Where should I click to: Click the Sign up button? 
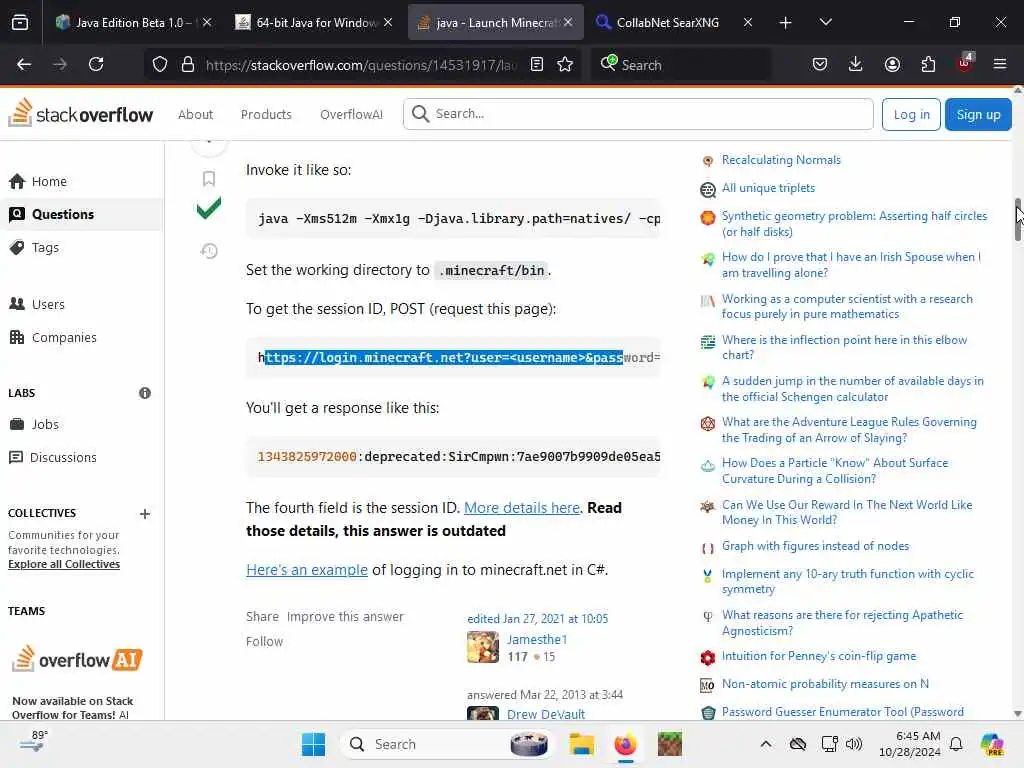pyautogui.click(x=978, y=114)
